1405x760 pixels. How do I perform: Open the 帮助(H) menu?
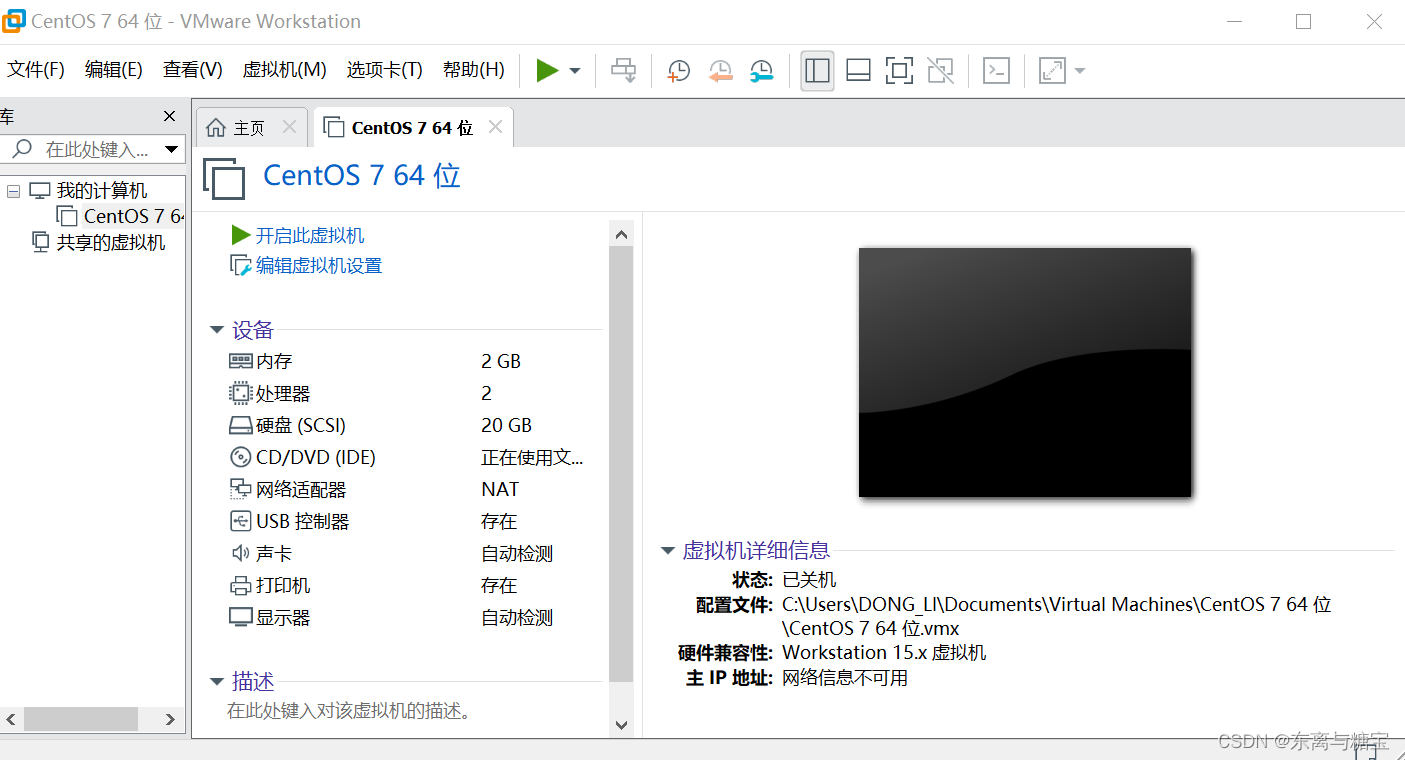(x=474, y=70)
